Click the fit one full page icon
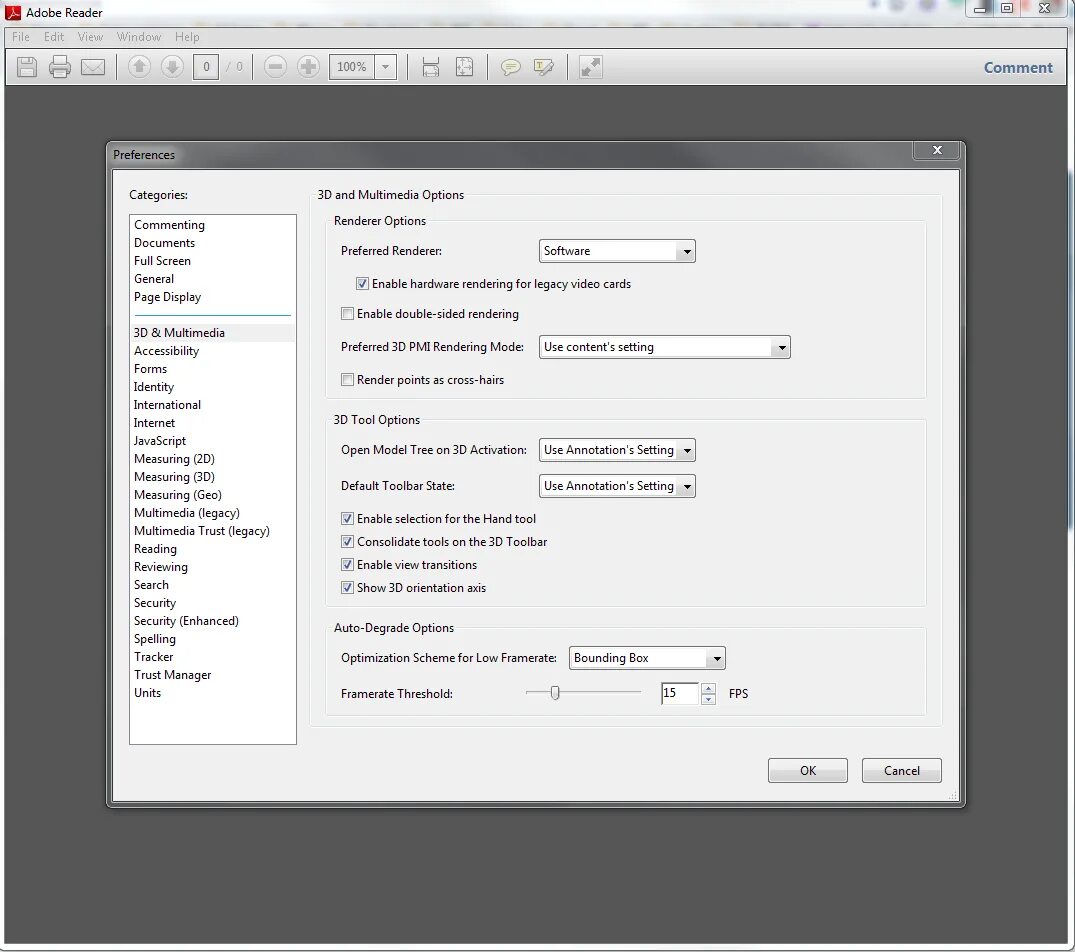Image resolution: width=1075 pixels, height=952 pixels. pos(464,67)
